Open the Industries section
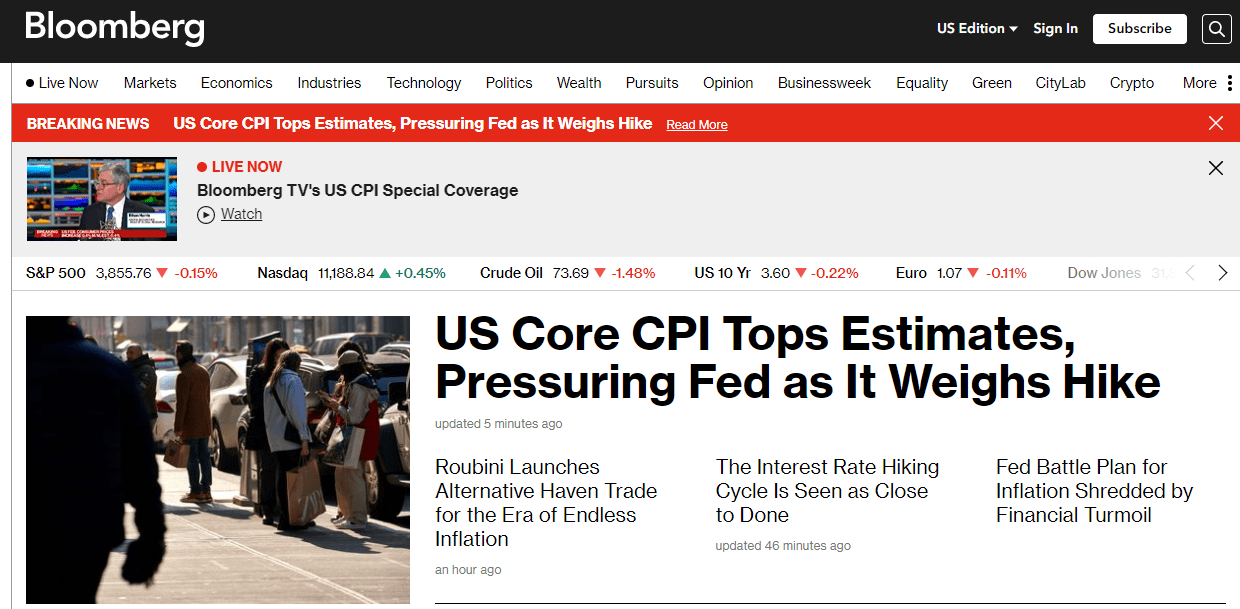The image size is (1240, 609). [329, 83]
